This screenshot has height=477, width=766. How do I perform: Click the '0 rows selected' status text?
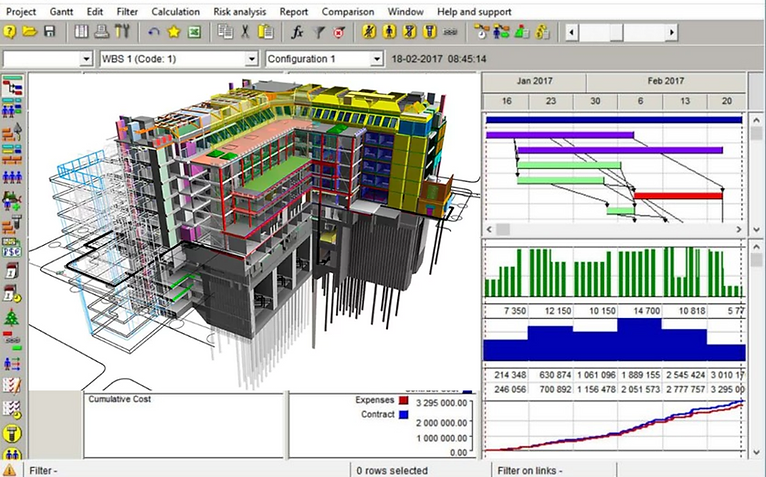point(392,471)
